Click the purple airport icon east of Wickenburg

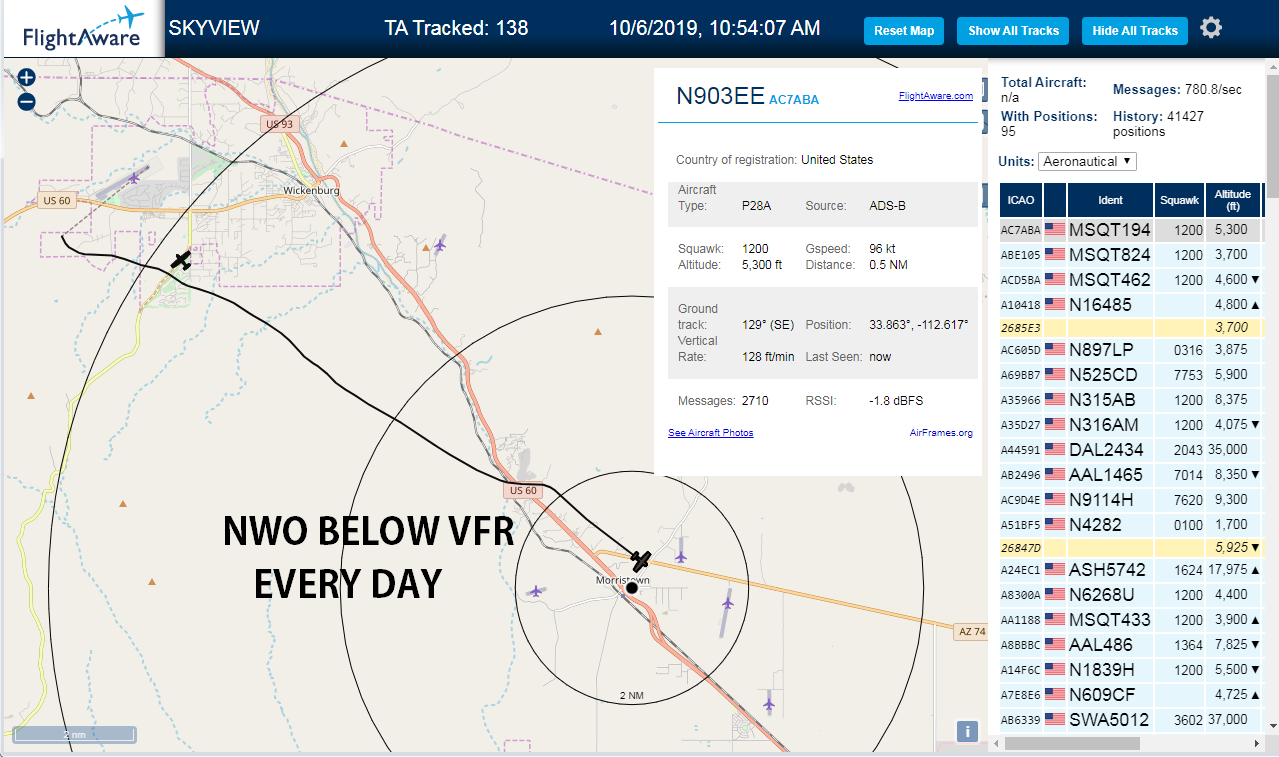(440, 244)
